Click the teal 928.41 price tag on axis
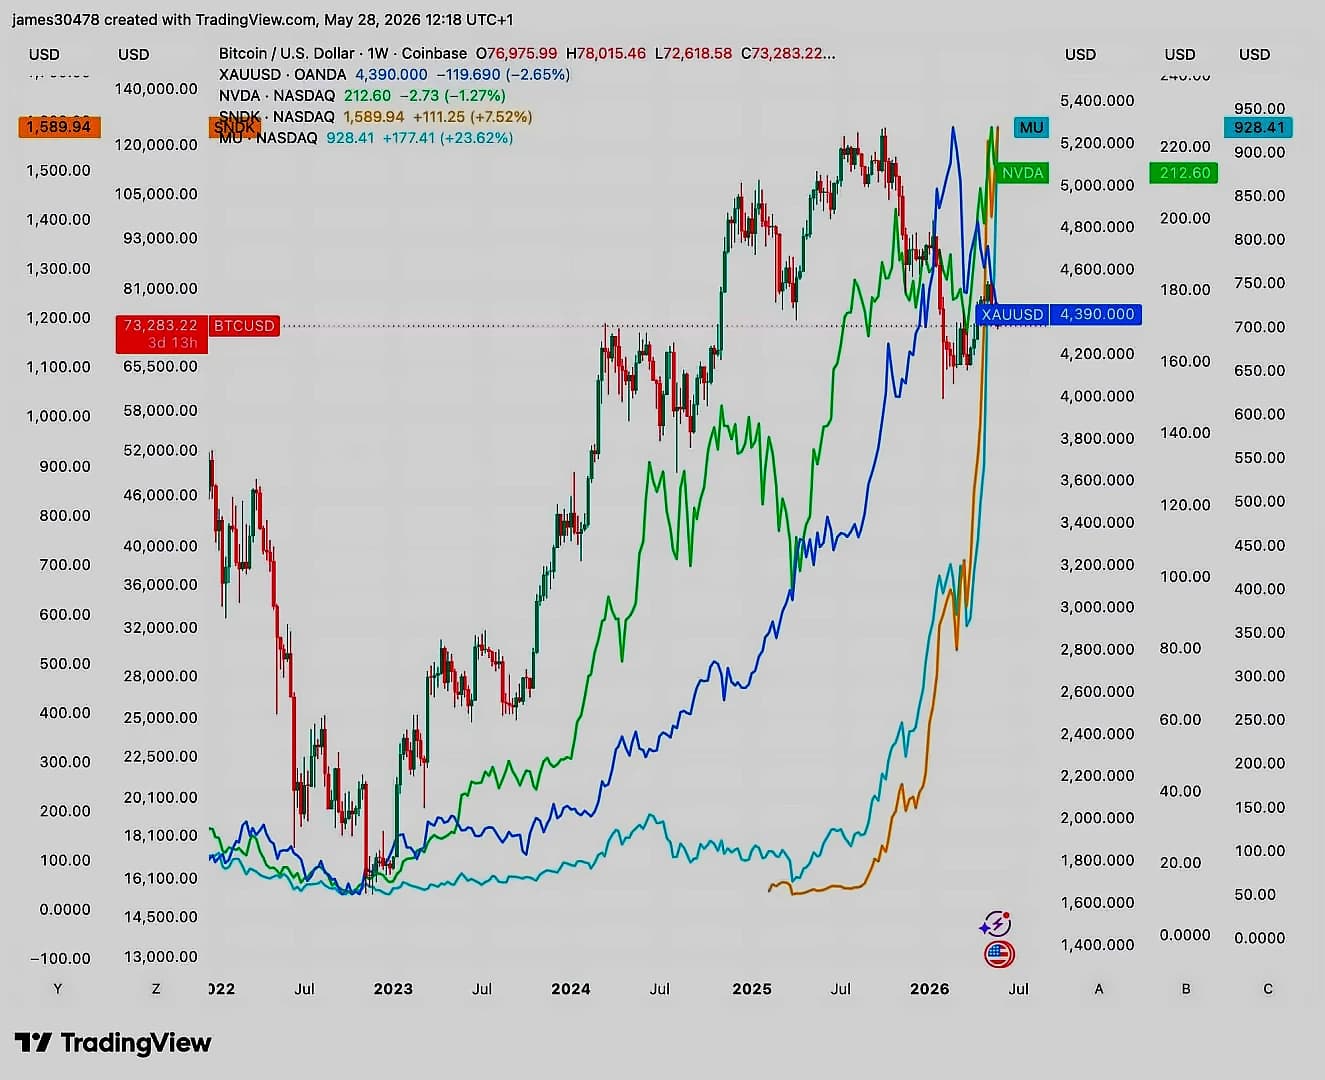Viewport: 1325px width, 1080px height. click(x=1259, y=127)
